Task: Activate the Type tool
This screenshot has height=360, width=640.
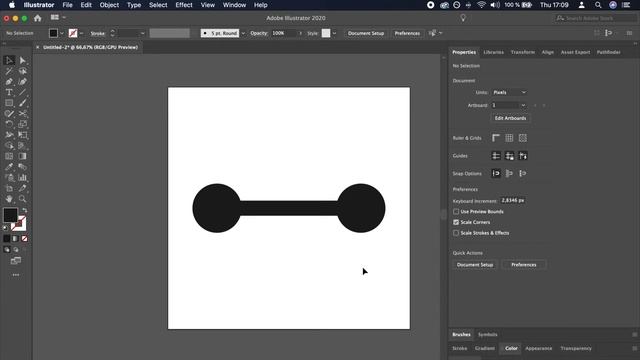Action: [x=9, y=92]
